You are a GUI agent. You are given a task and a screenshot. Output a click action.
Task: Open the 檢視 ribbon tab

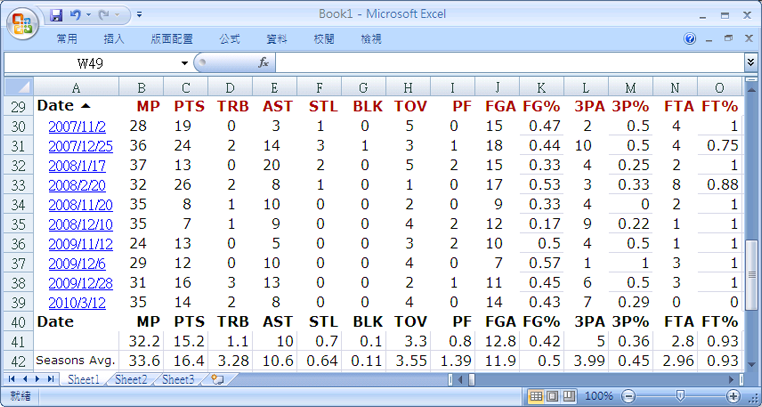[x=371, y=39]
